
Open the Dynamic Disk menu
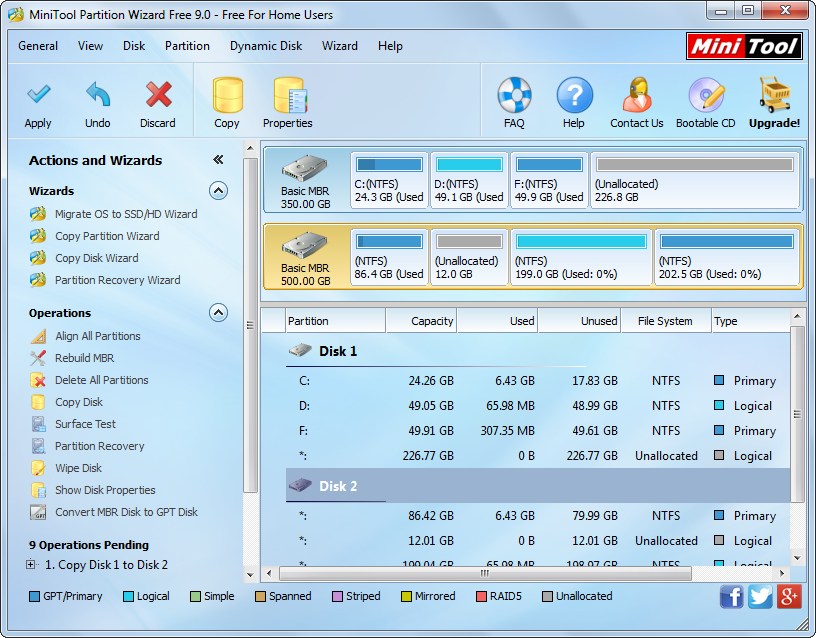click(x=266, y=46)
